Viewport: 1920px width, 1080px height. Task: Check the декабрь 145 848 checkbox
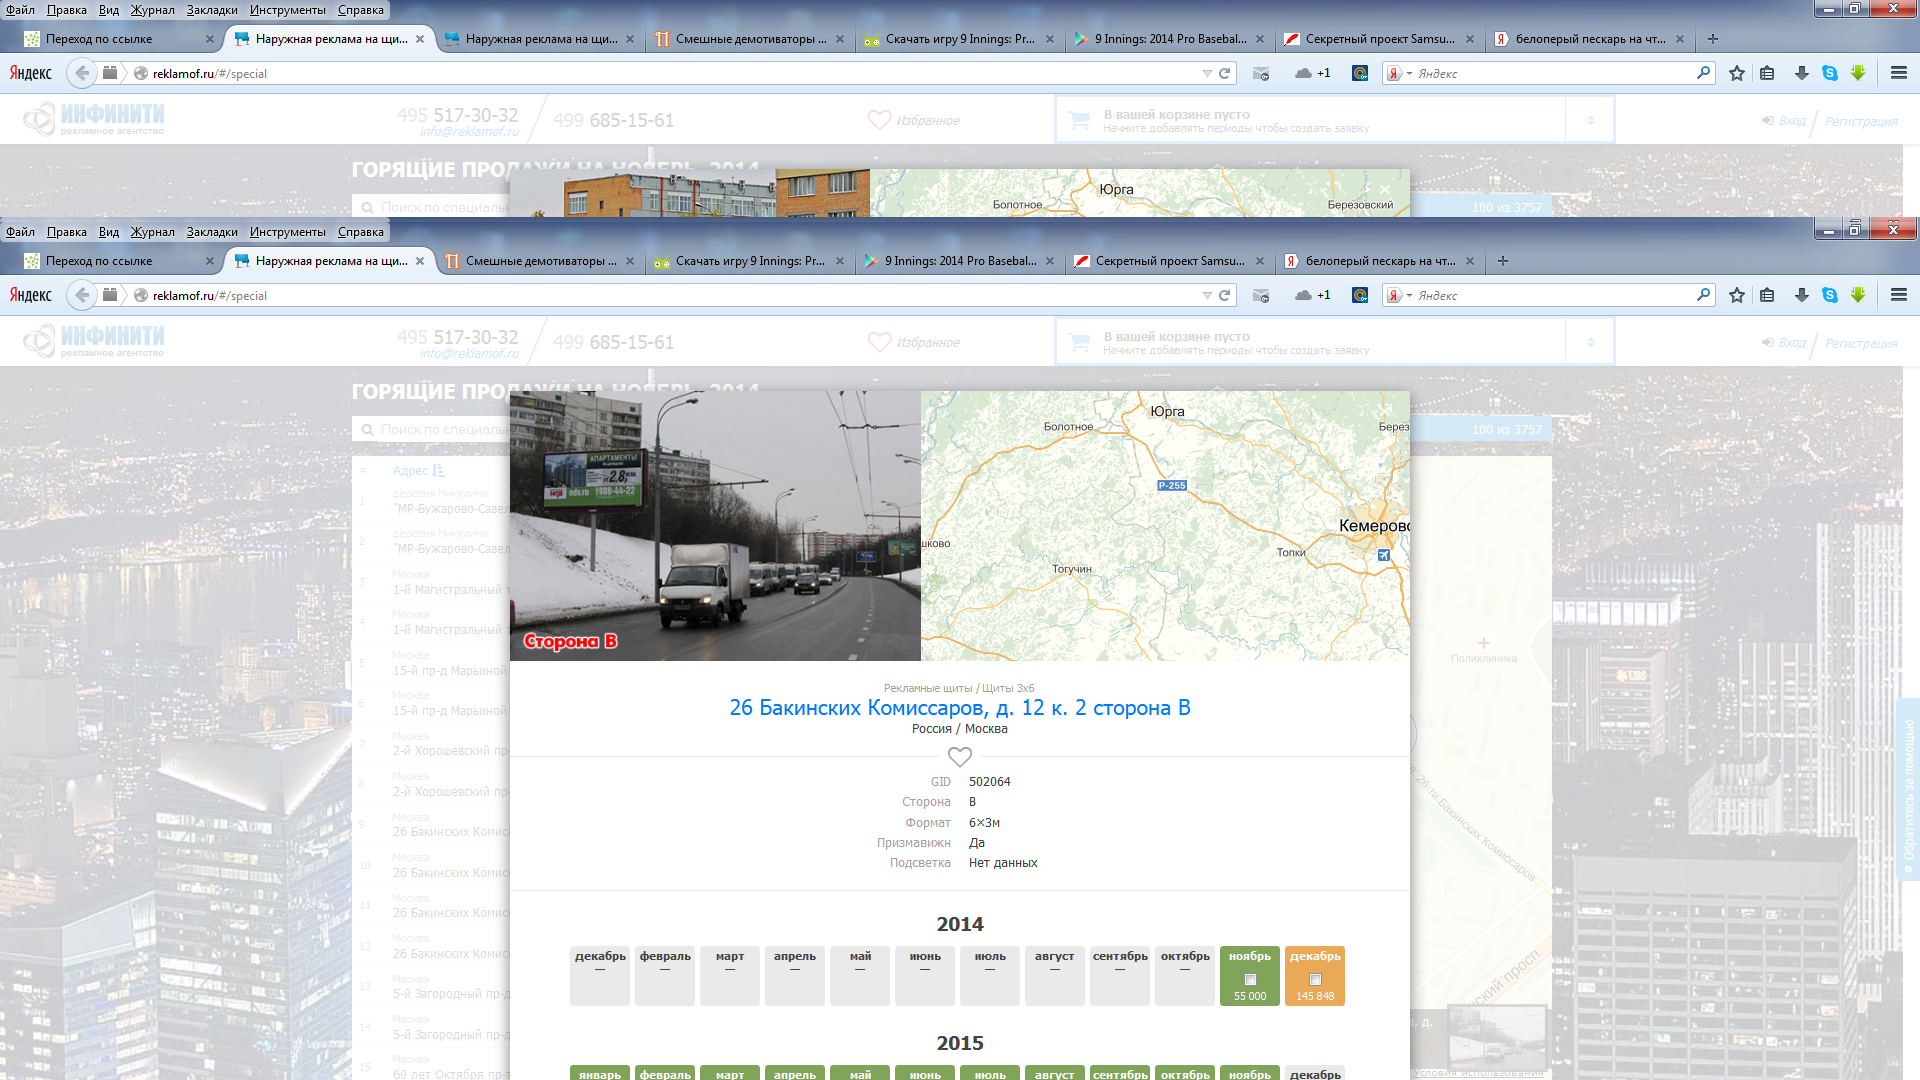(1315, 980)
